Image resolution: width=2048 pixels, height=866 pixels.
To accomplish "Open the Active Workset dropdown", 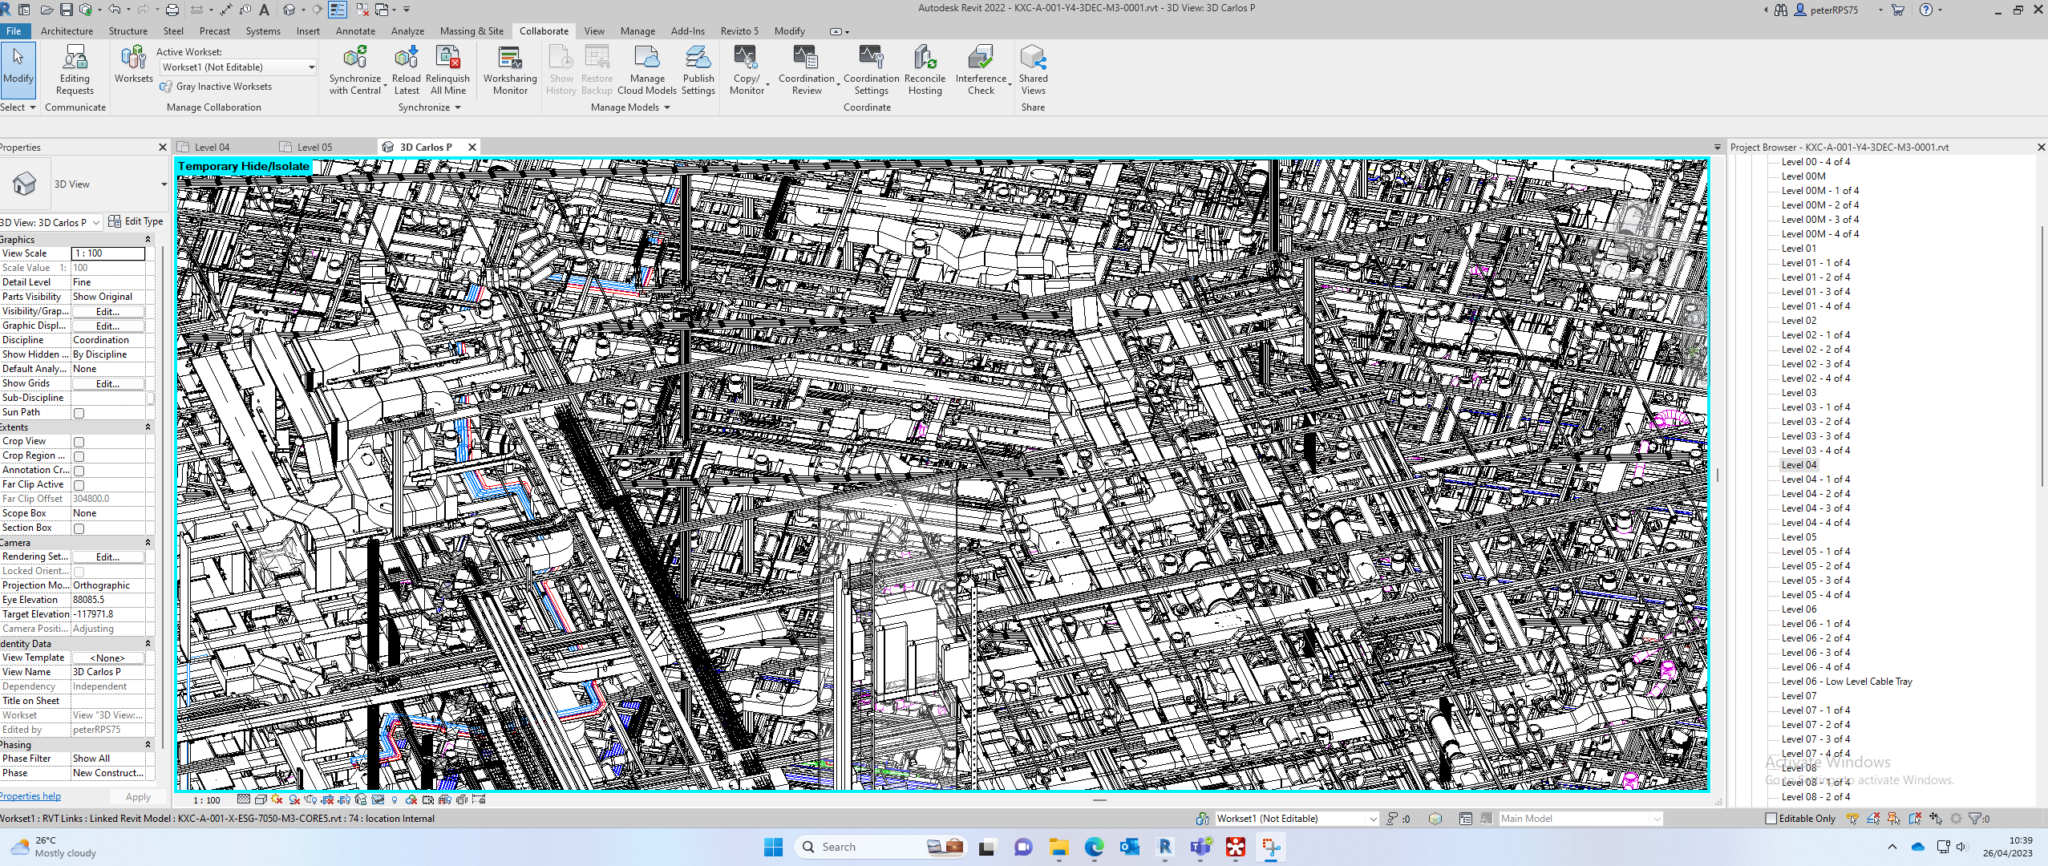I will (x=238, y=67).
